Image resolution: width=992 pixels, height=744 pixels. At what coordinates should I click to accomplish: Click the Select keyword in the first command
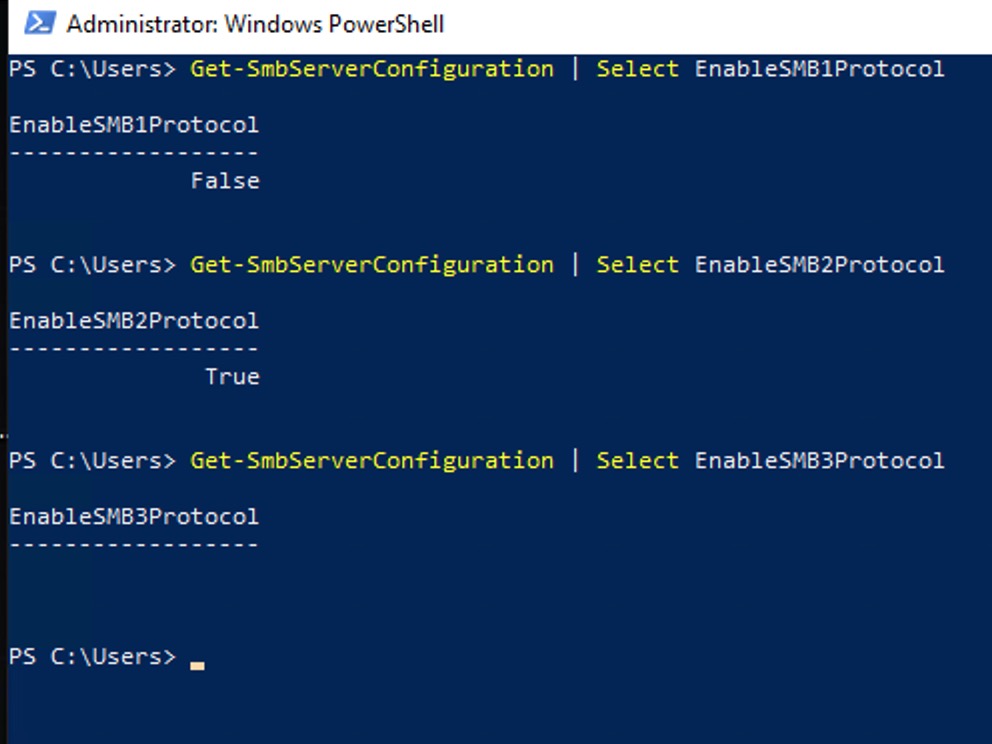637,69
